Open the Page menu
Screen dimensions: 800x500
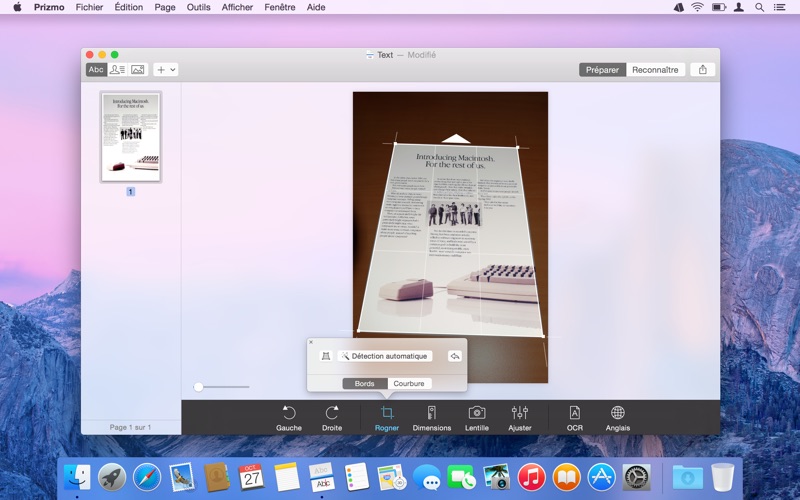(165, 7)
